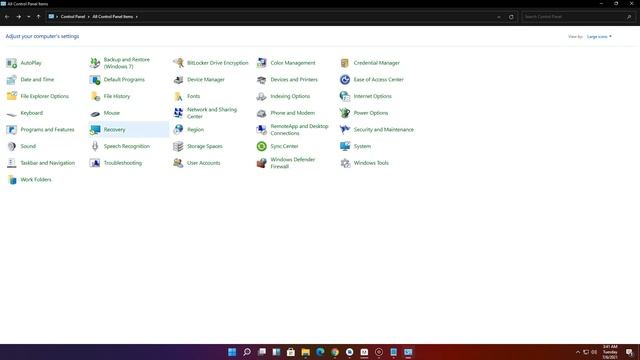Open the Work Folders icon

point(12,180)
